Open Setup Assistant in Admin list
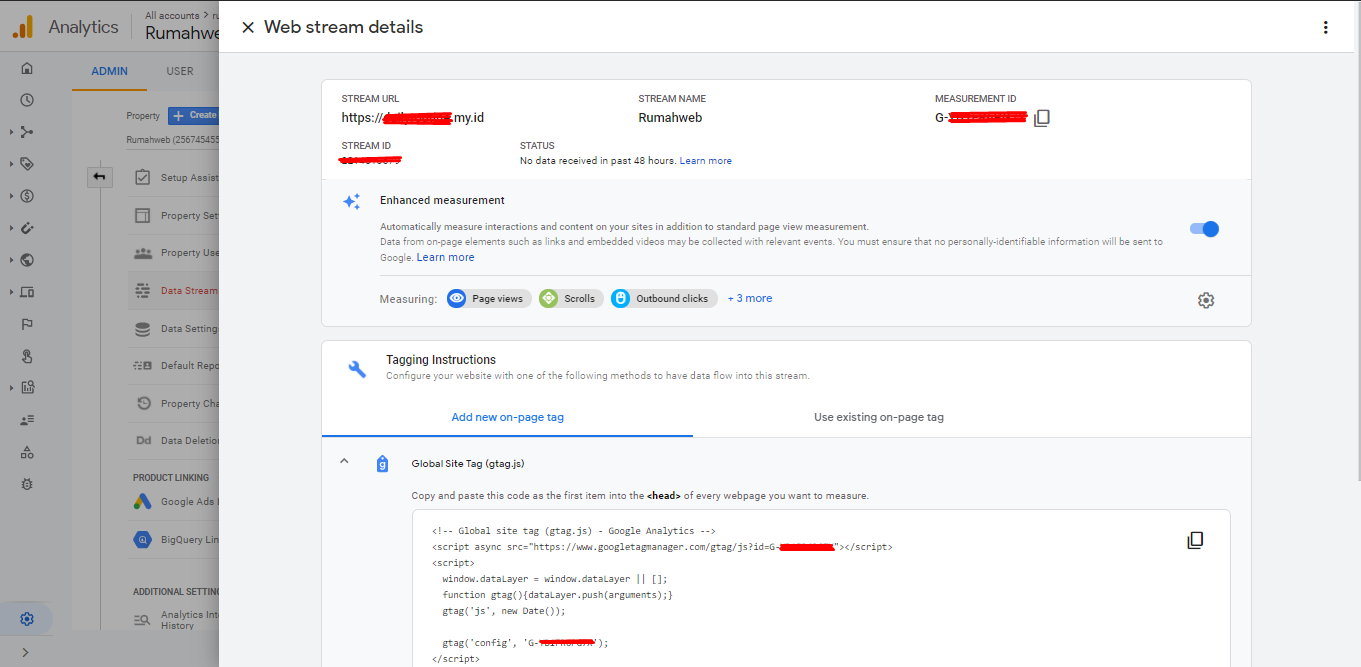This screenshot has width=1361, height=667. [x=176, y=178]
